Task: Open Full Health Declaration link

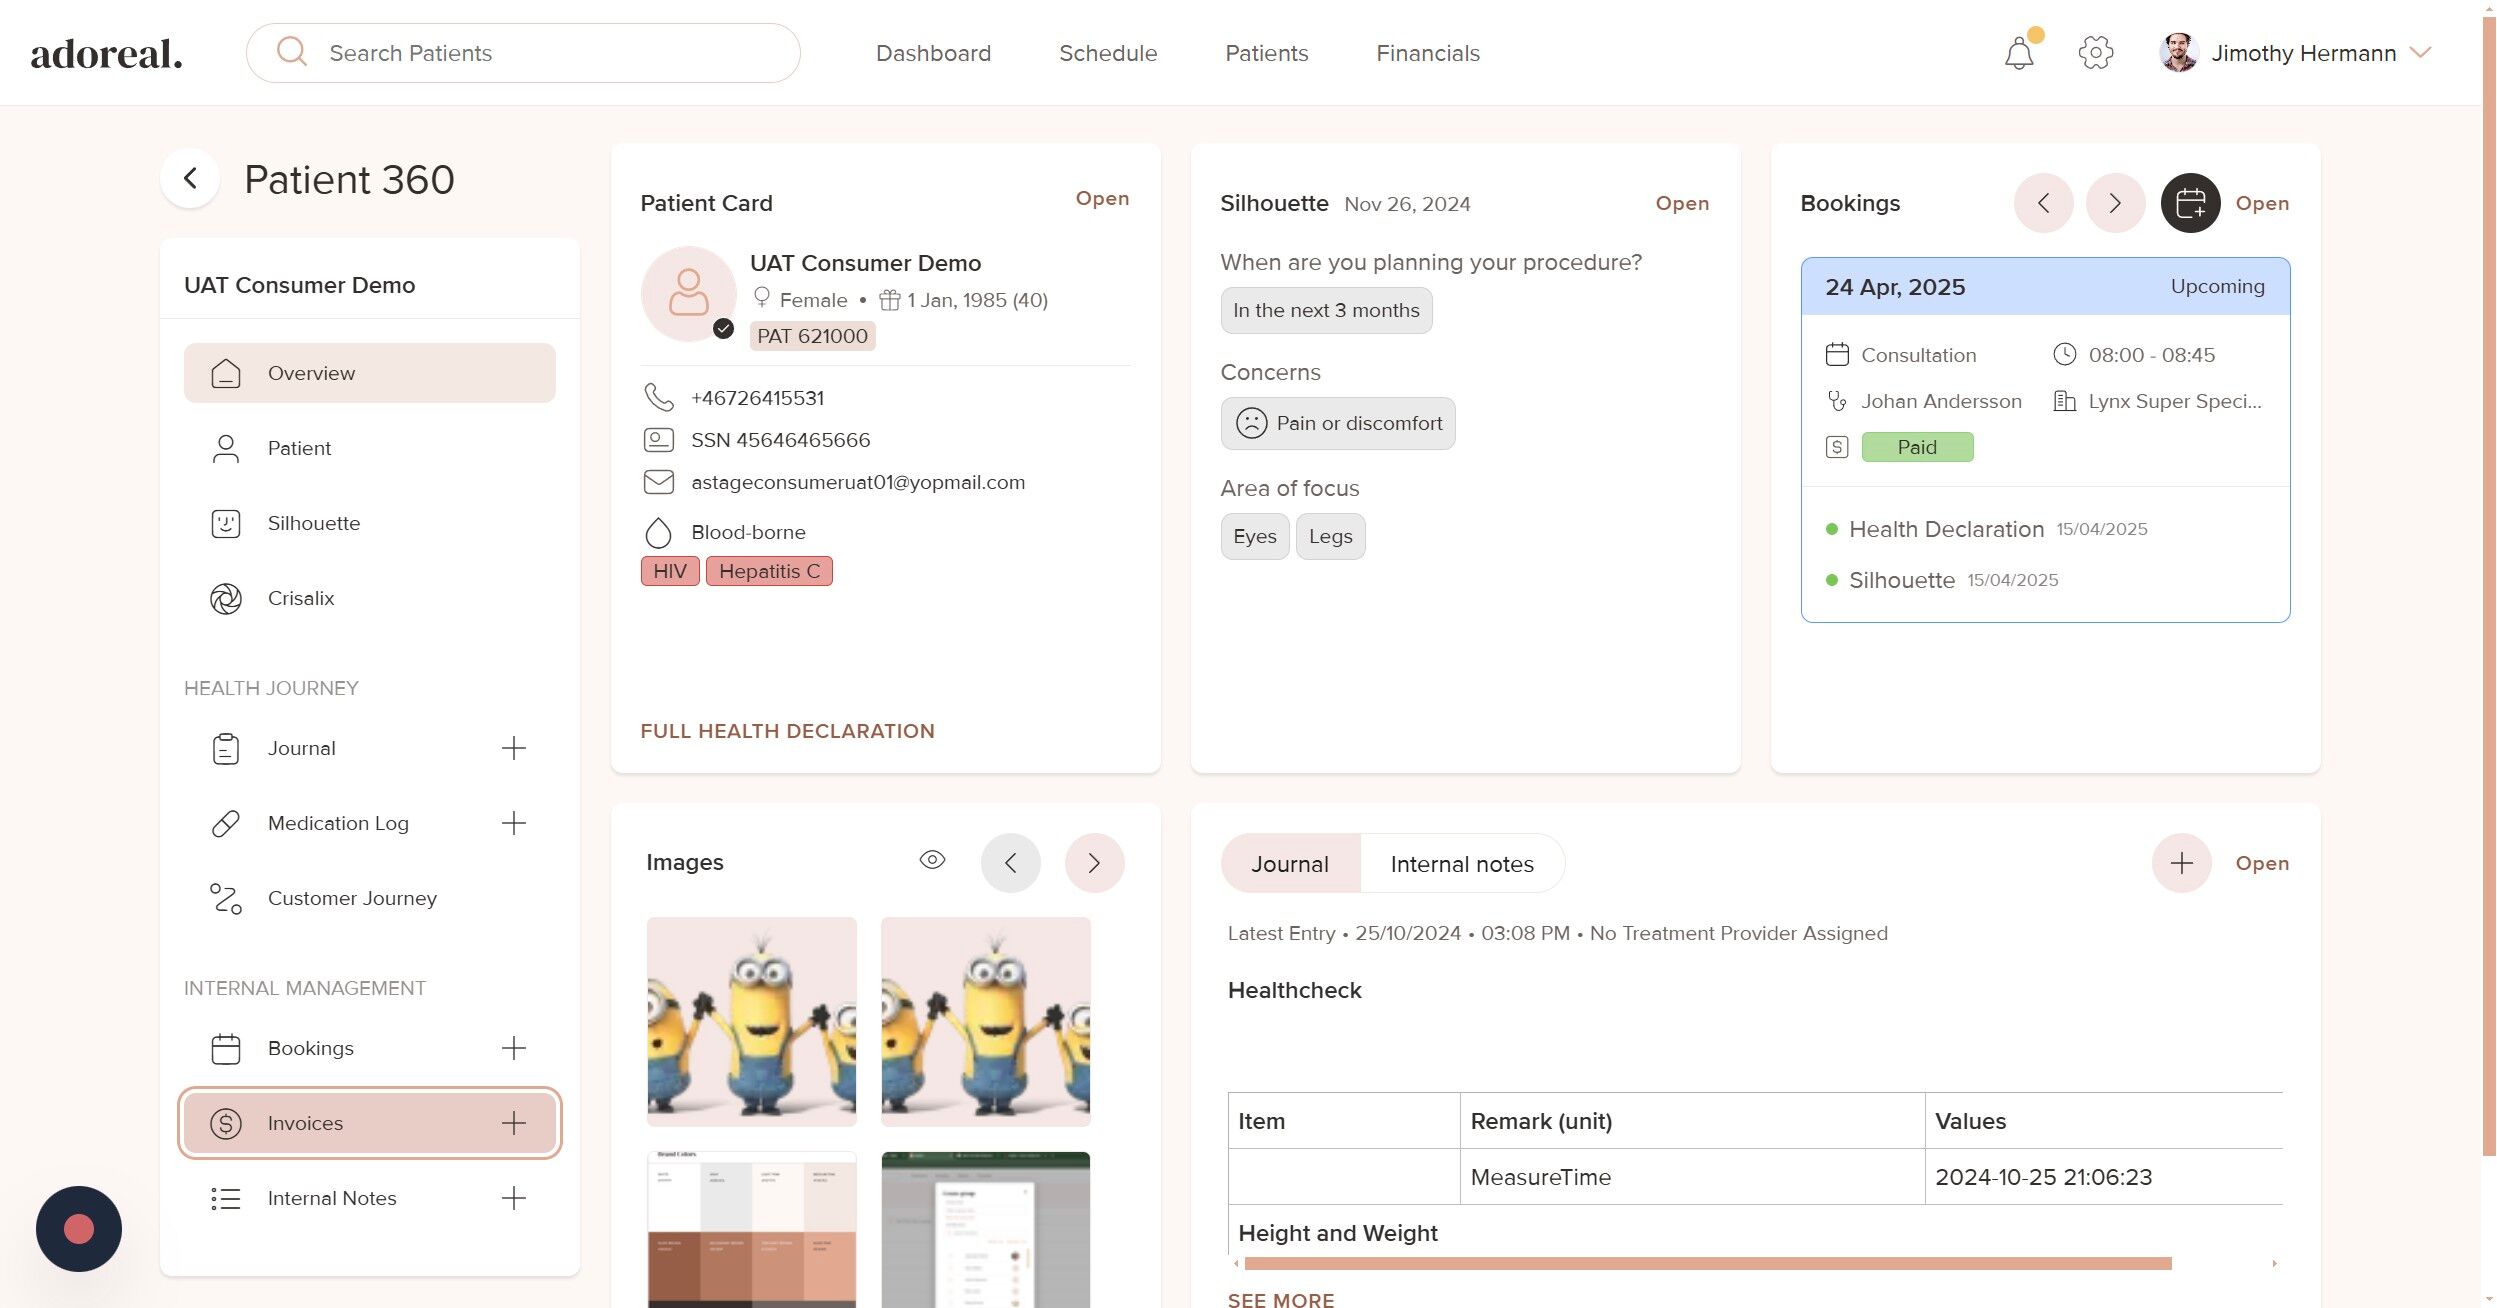Action: pos(787,731)
